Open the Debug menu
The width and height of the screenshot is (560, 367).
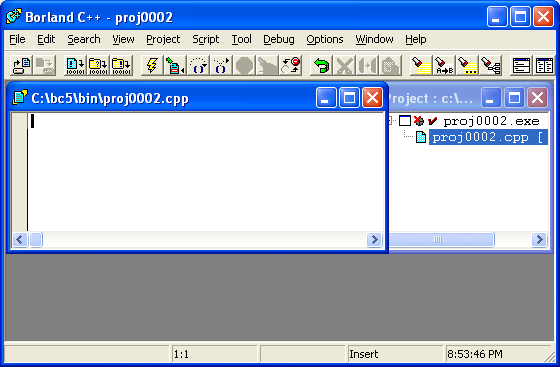tap(279, 39)
